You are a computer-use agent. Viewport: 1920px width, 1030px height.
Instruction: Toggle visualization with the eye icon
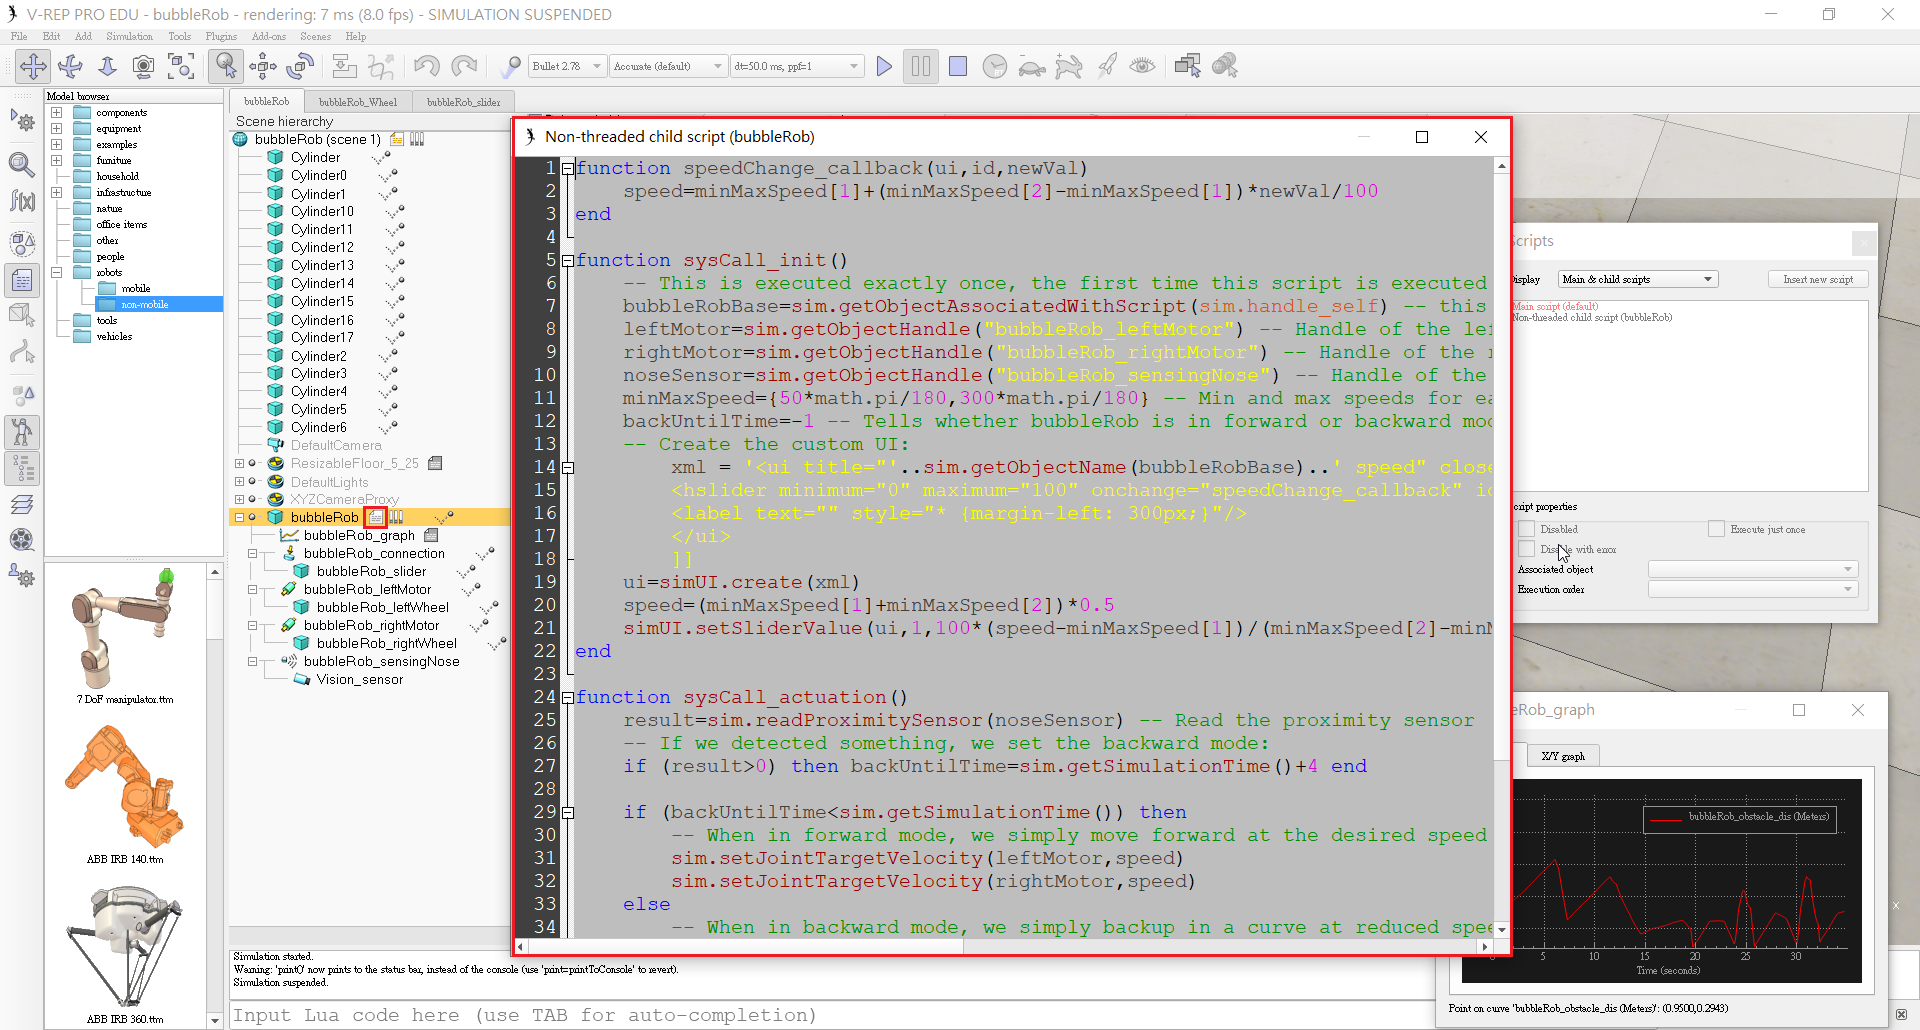click(x=1142, y=66)
